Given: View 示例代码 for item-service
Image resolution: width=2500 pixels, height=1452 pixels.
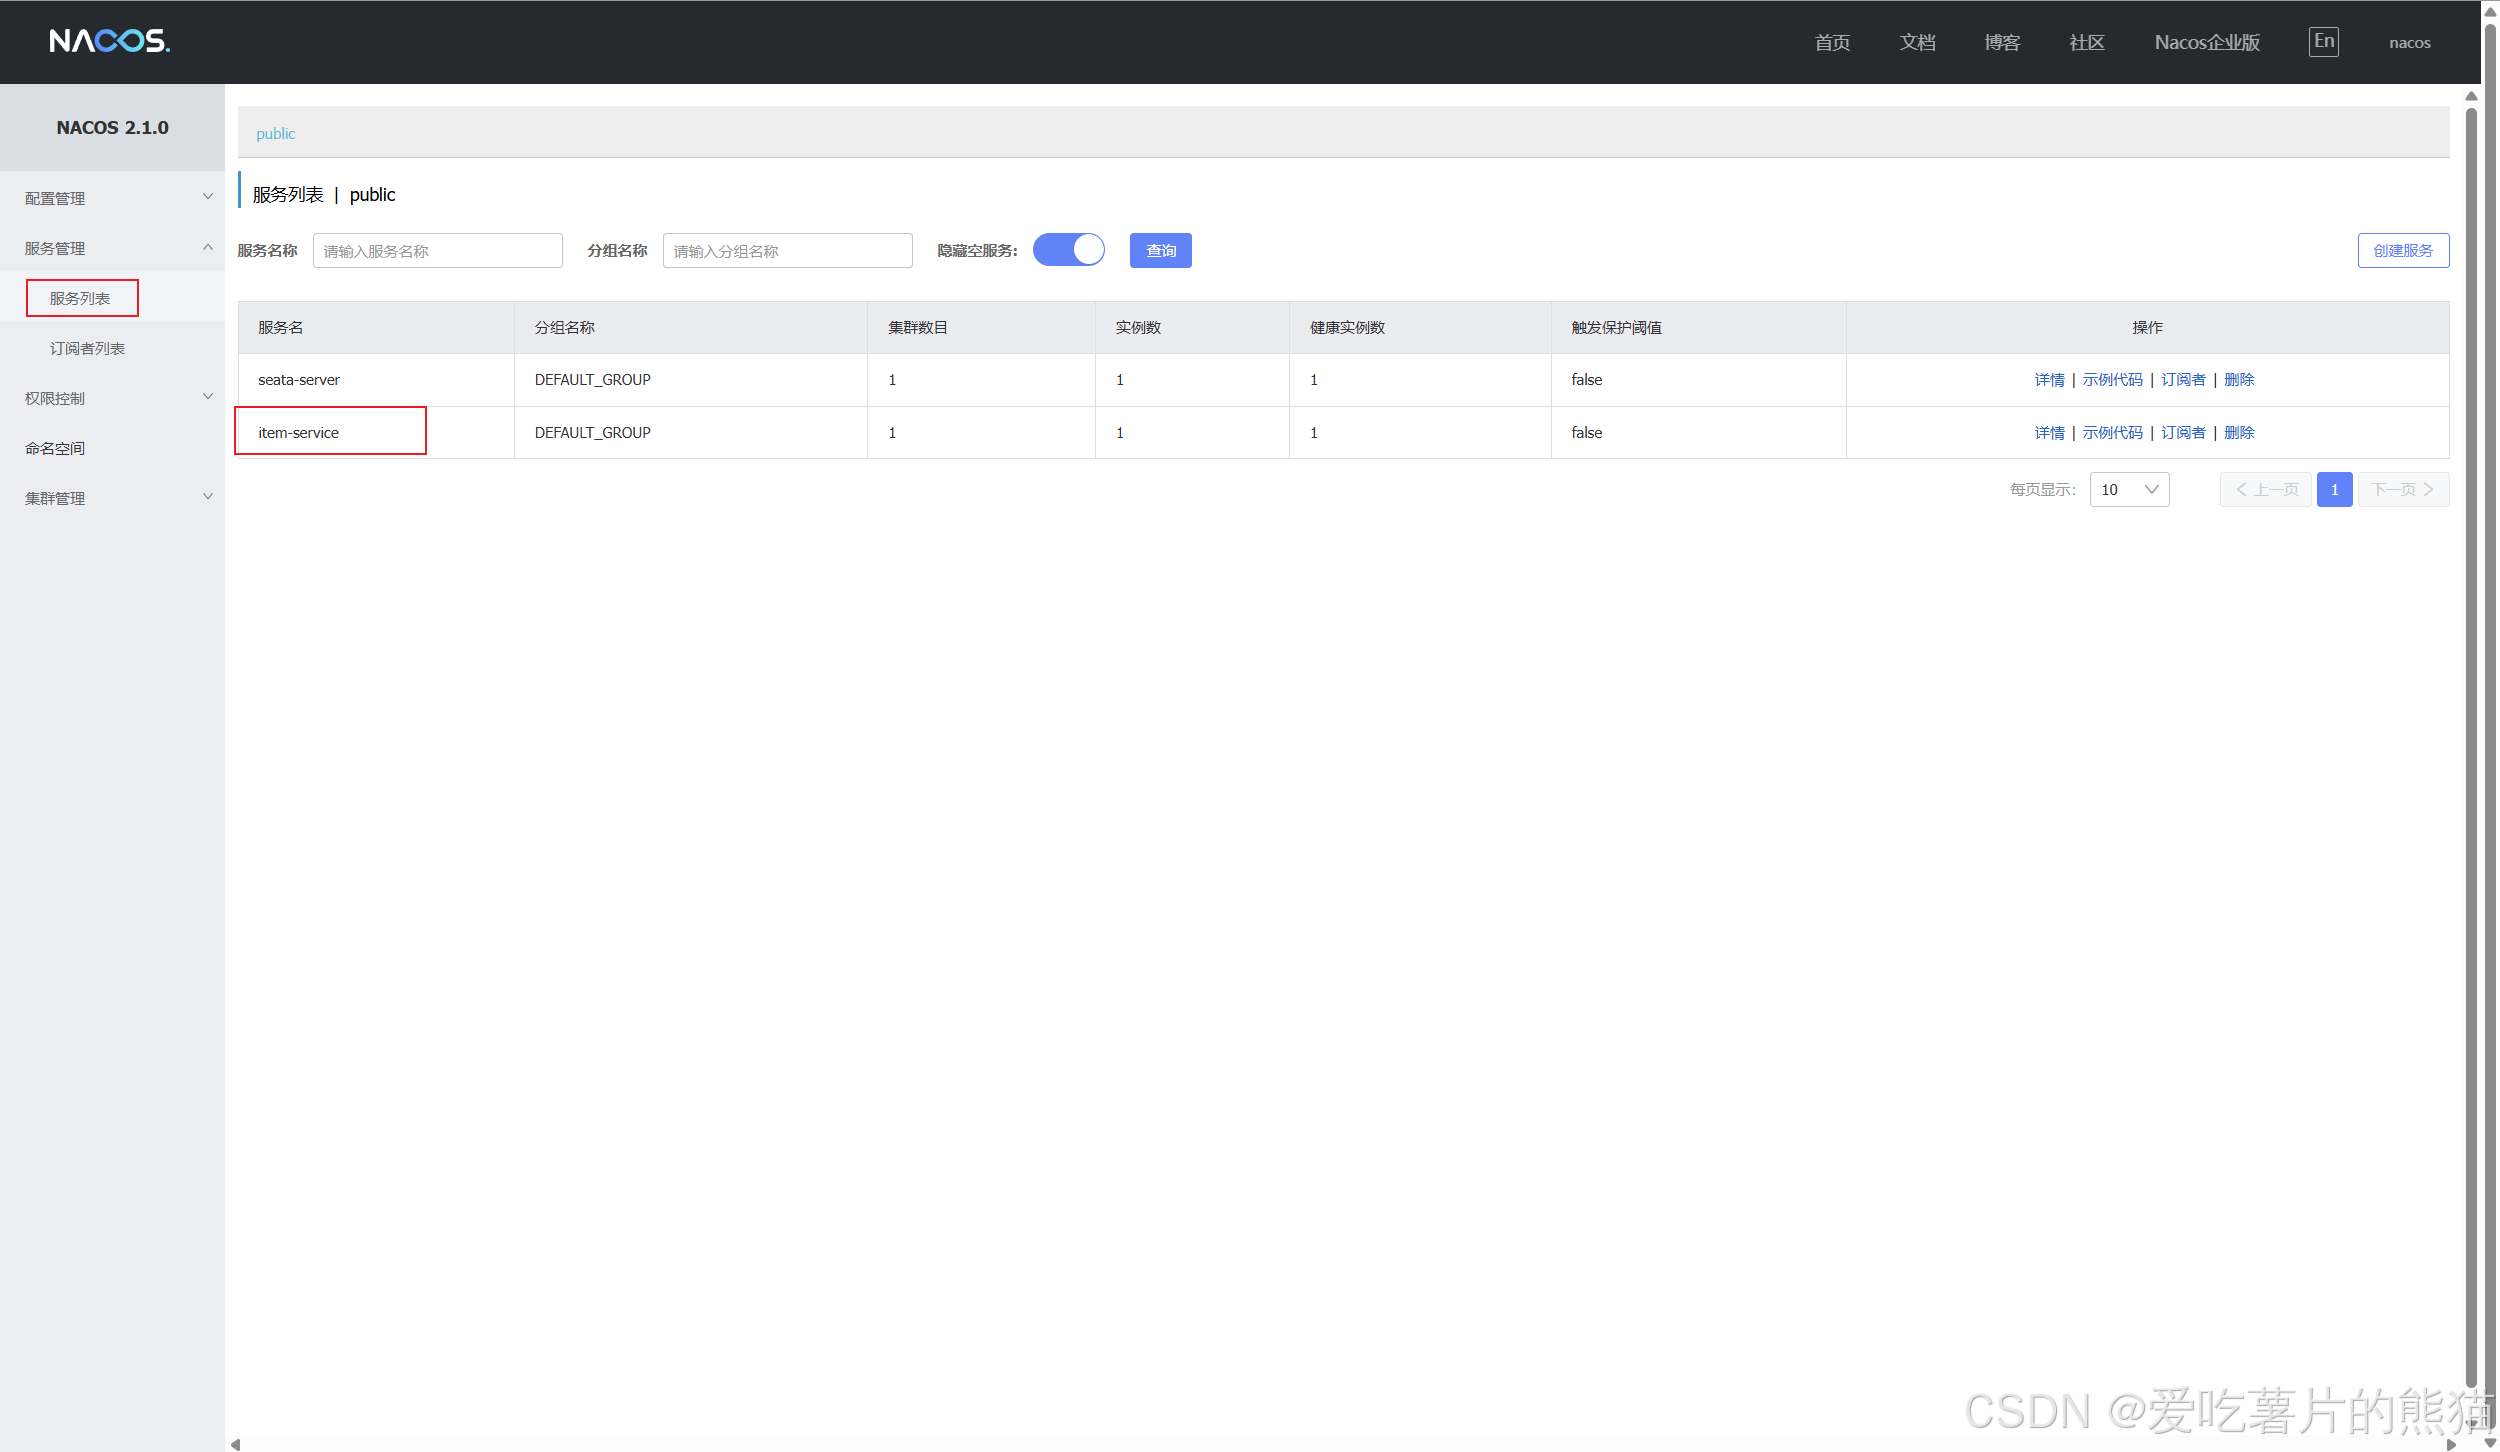Looking at the screenshot, I should 2112,433.
